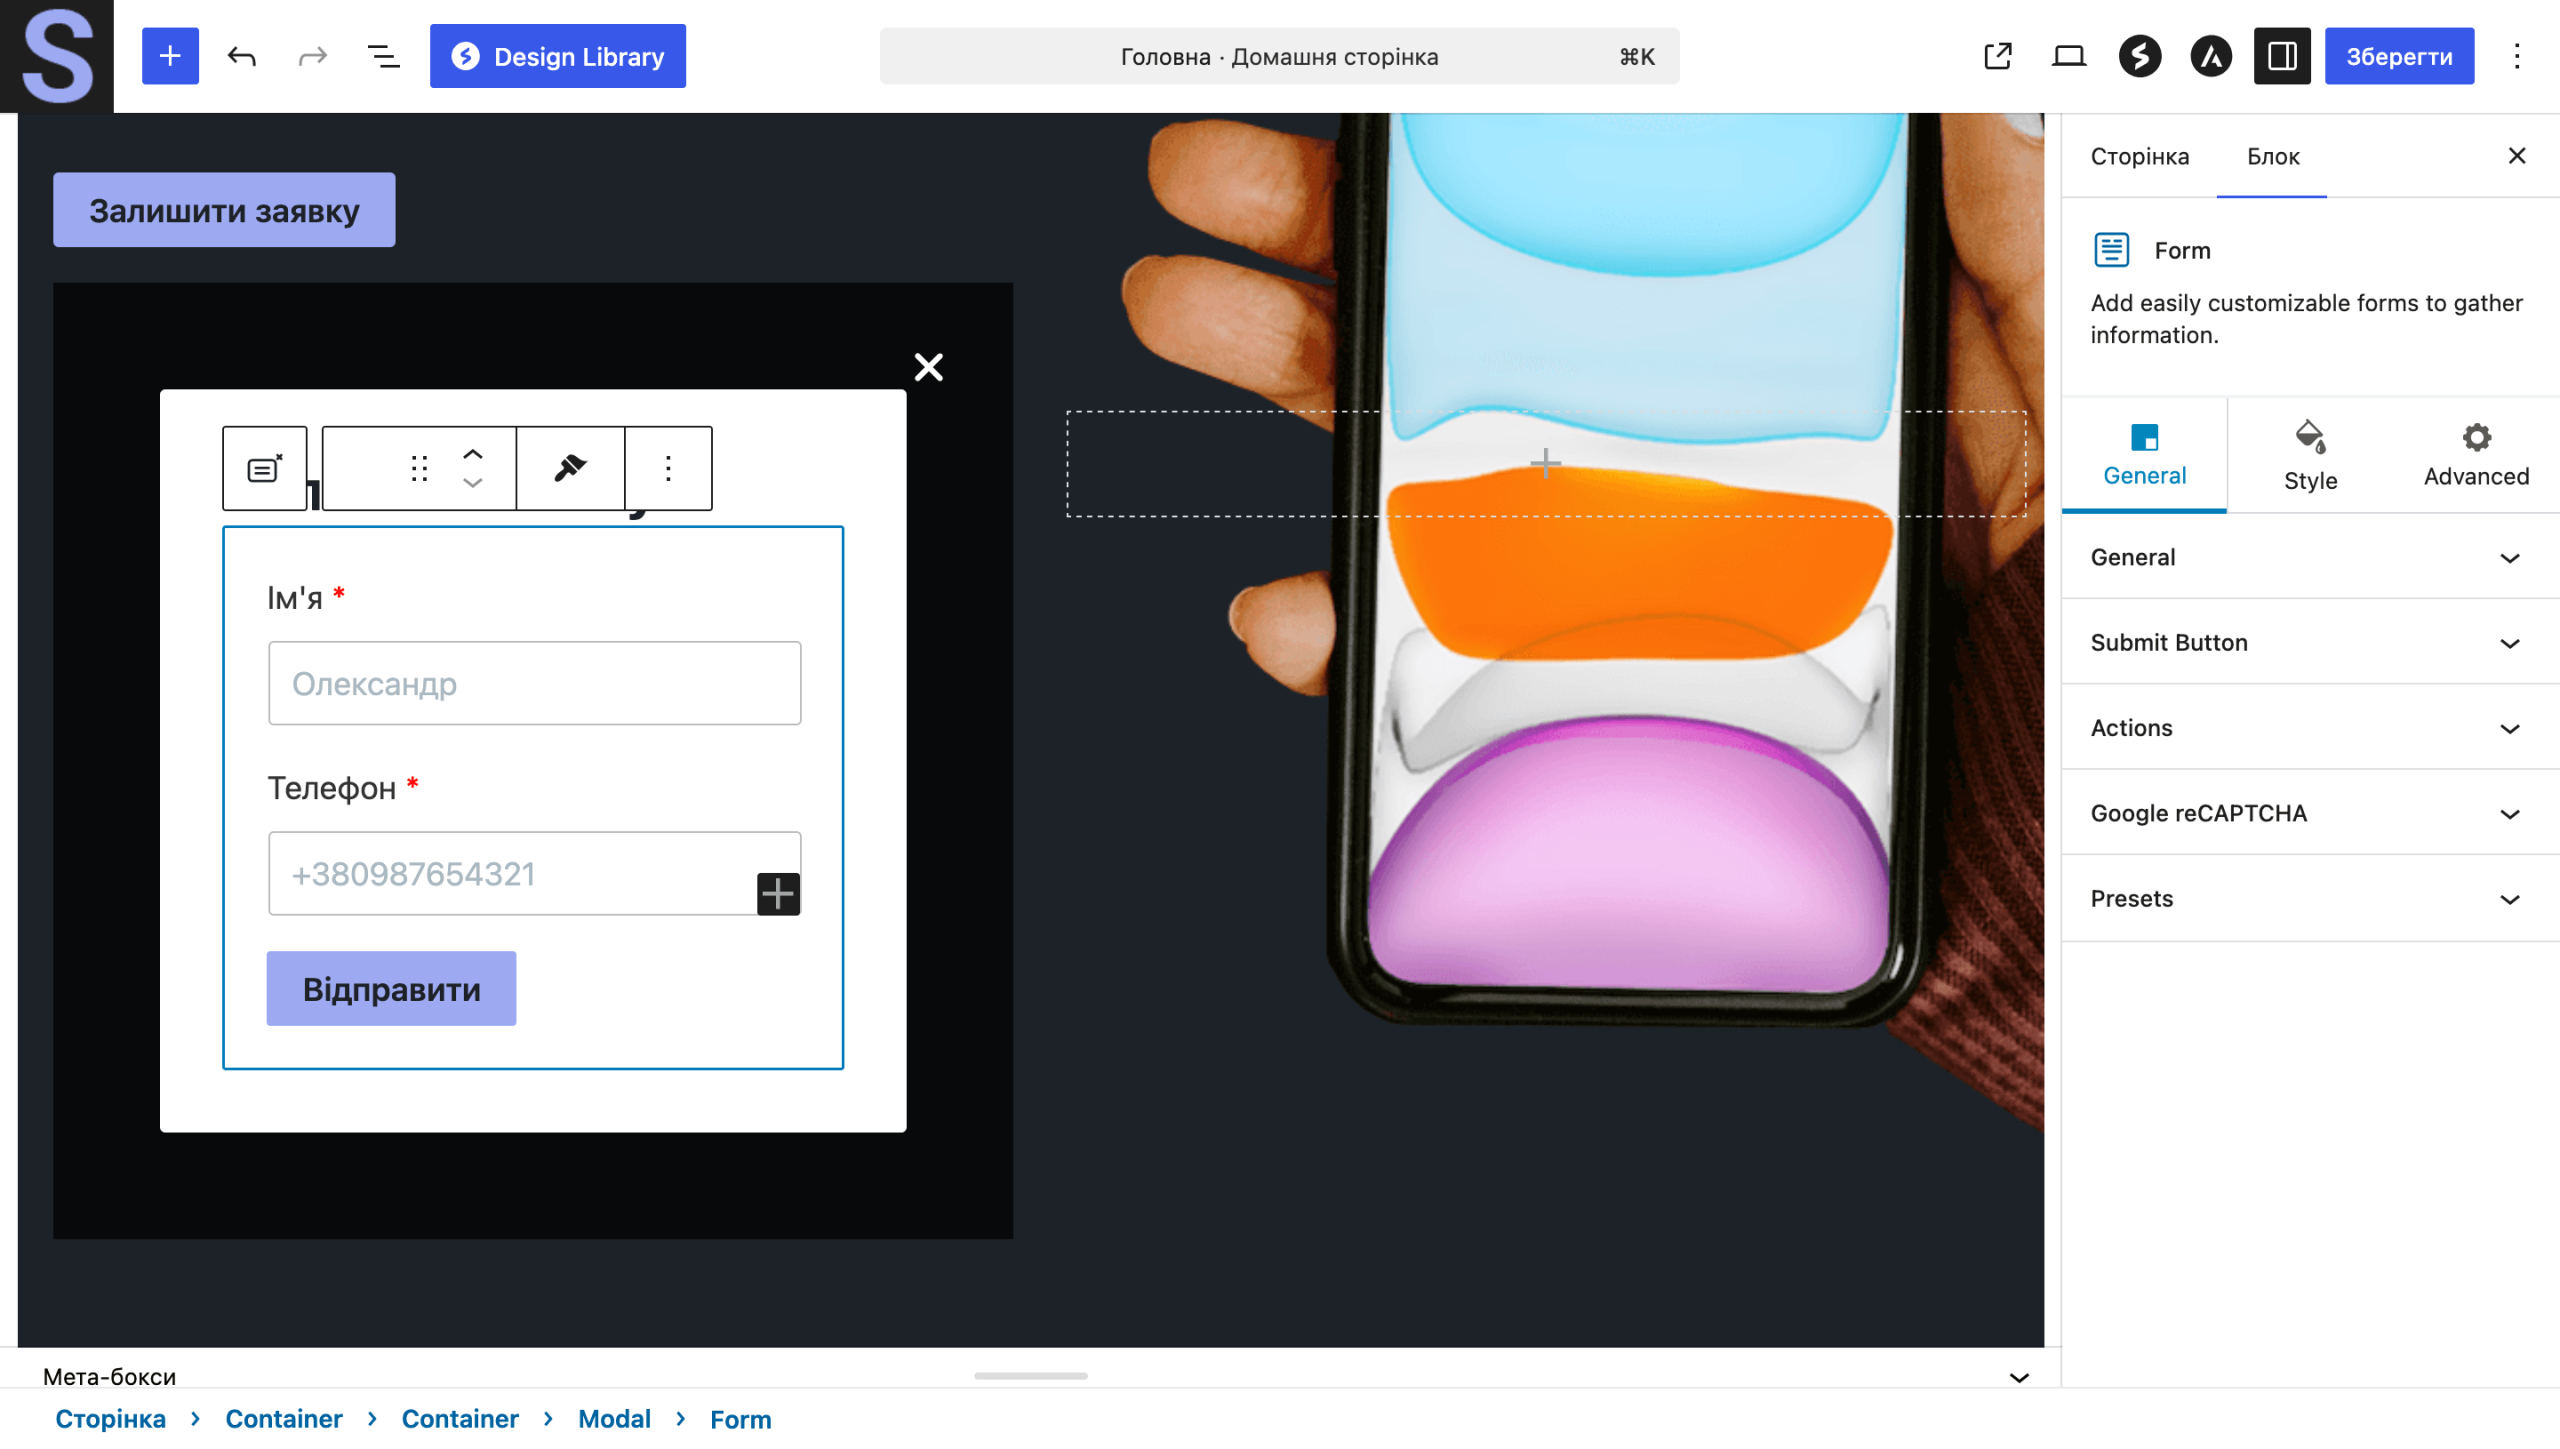Open the block inserter plus button
2560x1449 pixels.
pyautogui.click(x=170, y=56)
